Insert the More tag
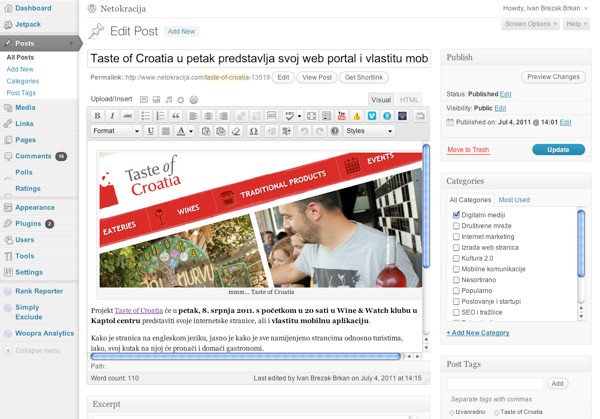 tap(271, 116)
